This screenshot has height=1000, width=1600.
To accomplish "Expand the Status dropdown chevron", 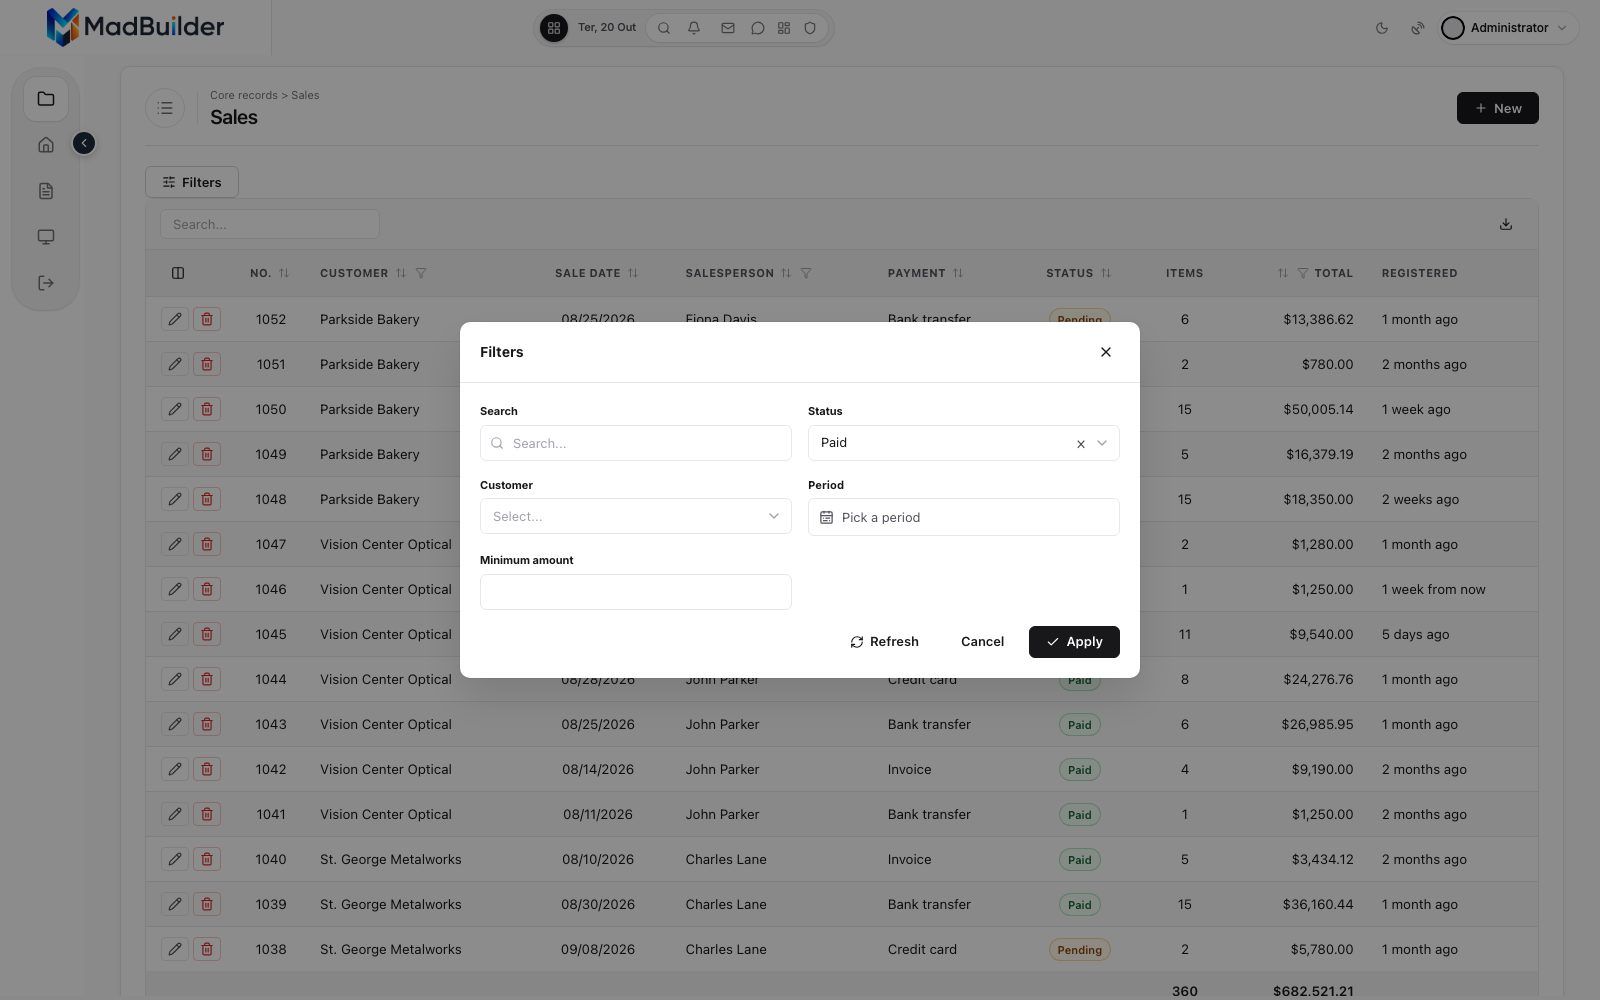I will click(x=1102, y=443).
